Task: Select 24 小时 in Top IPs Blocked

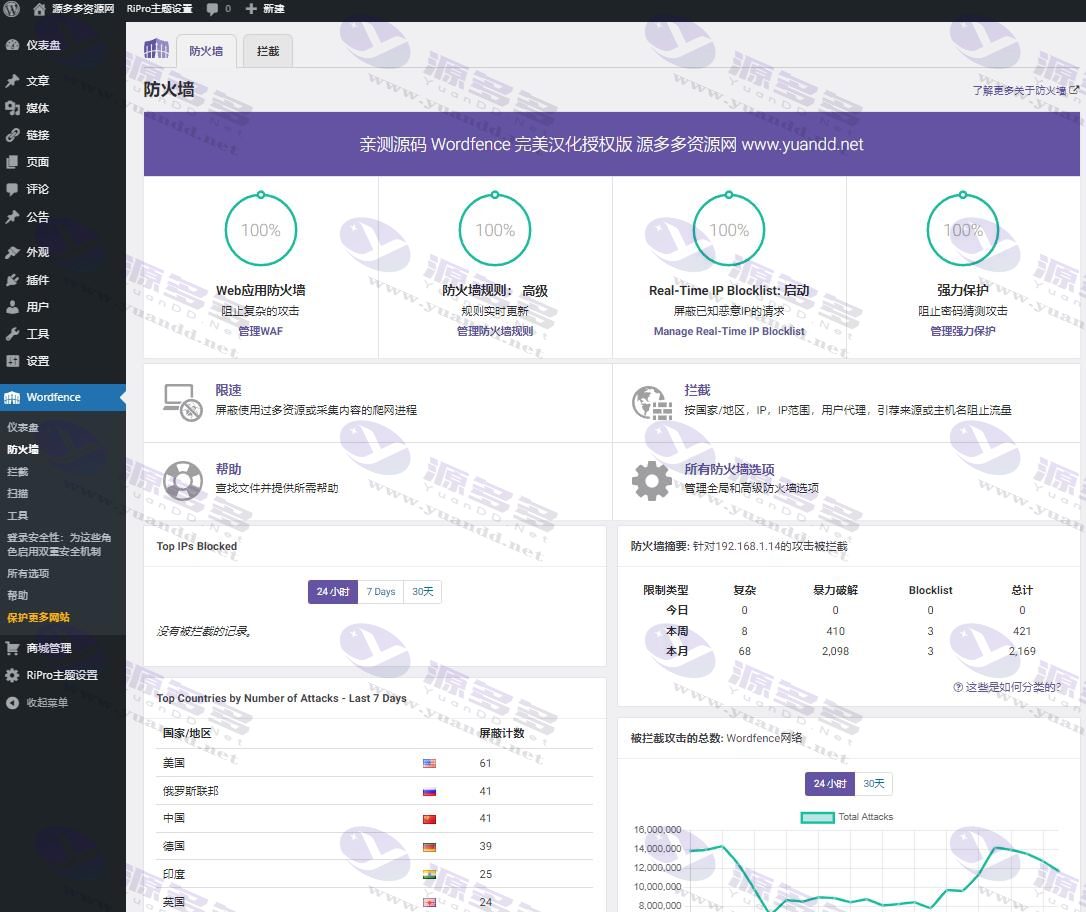Action: [333, 591]
